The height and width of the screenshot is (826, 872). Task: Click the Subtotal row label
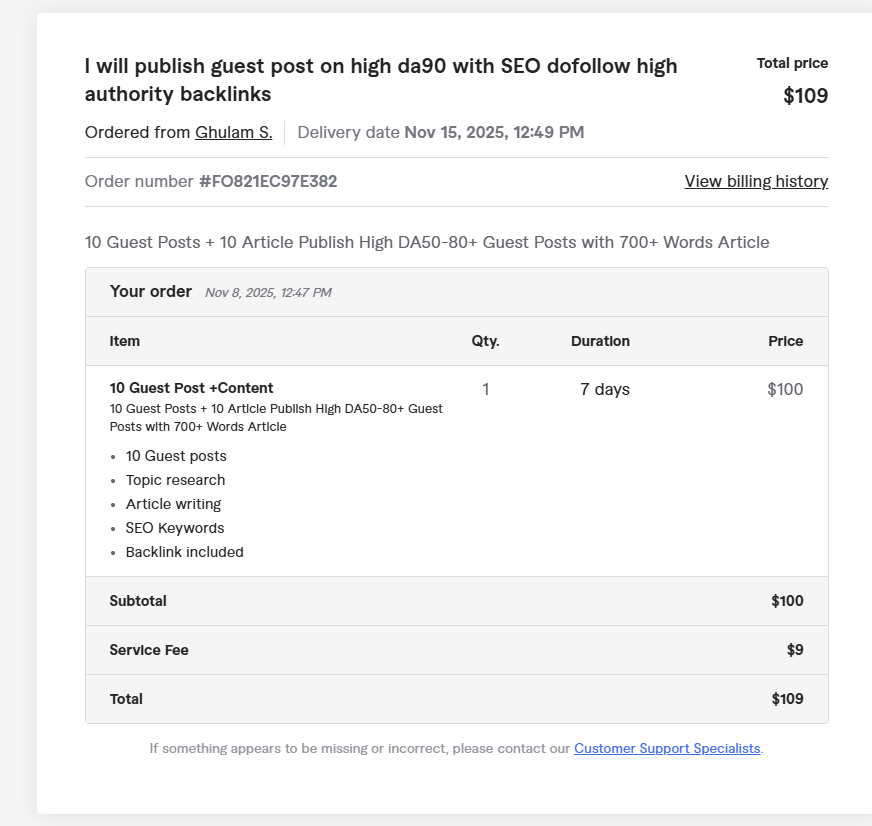pos(138,601)
